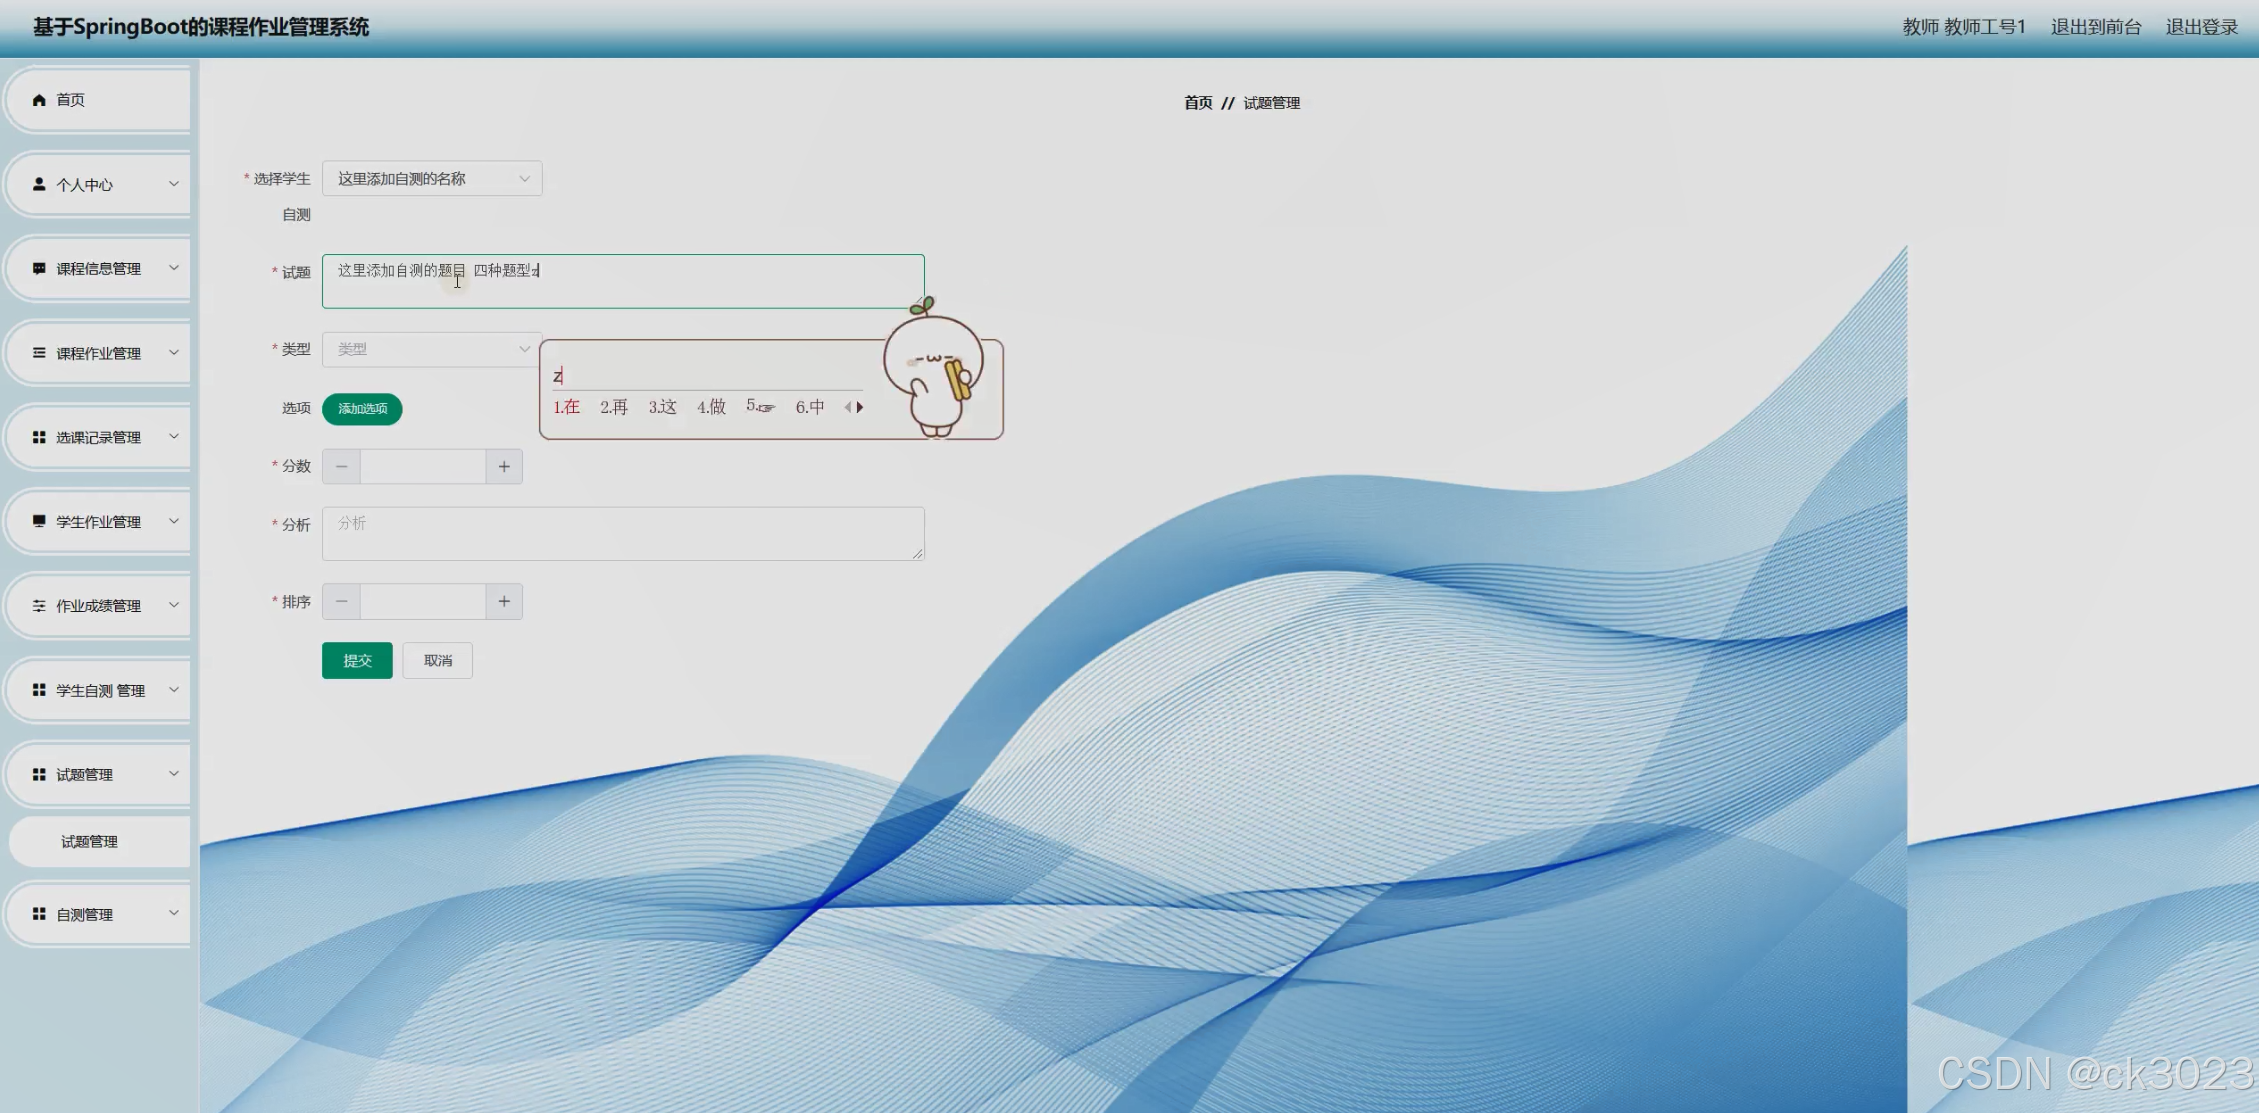The height and width of the screenshot is (1113, 2259).
Task: Click into the 分析 text area
Action: click(x=622, y=534)
